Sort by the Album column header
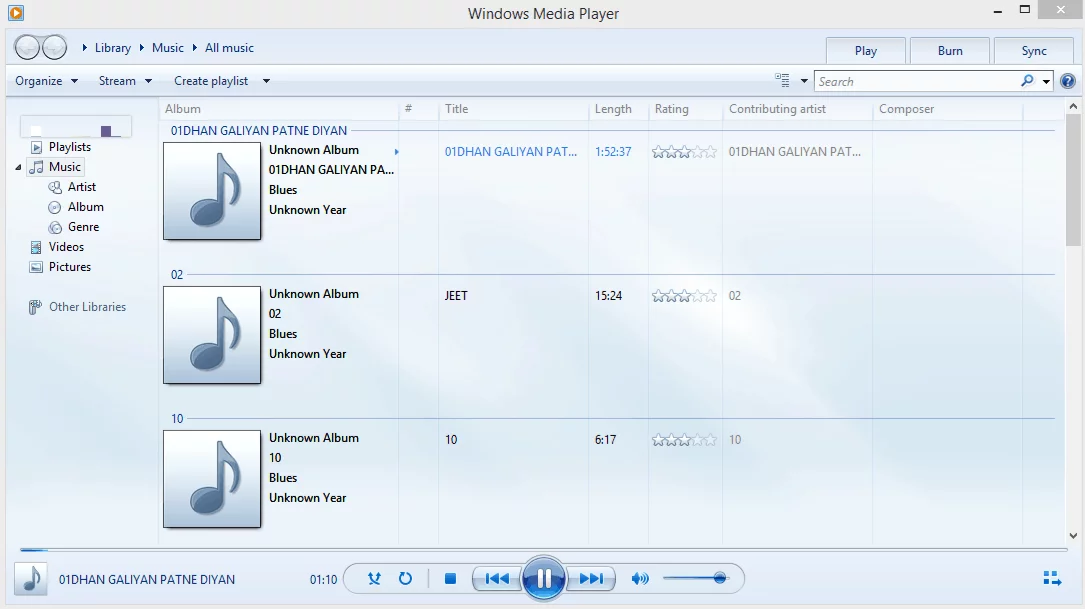This screenshot has height=609, width=1085. [x=280, y=109]
